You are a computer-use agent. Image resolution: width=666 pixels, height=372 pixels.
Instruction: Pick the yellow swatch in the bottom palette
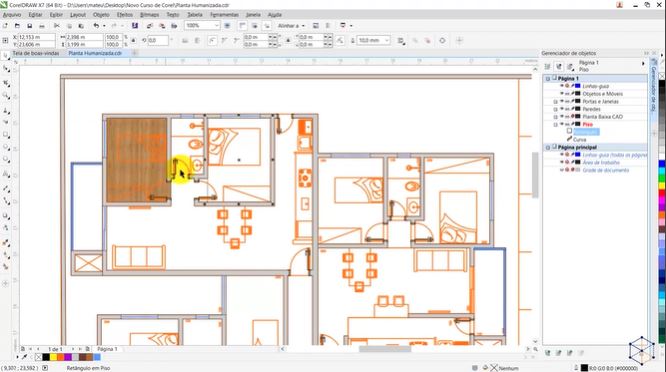[x=53, y=357]
